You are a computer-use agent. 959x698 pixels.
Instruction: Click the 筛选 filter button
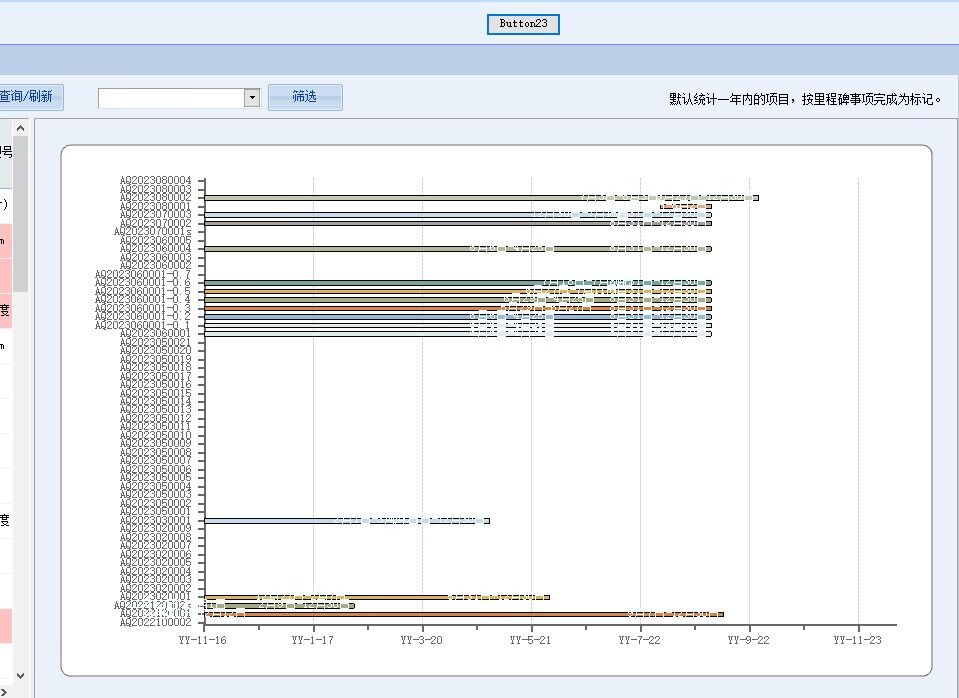click(305, 97)
